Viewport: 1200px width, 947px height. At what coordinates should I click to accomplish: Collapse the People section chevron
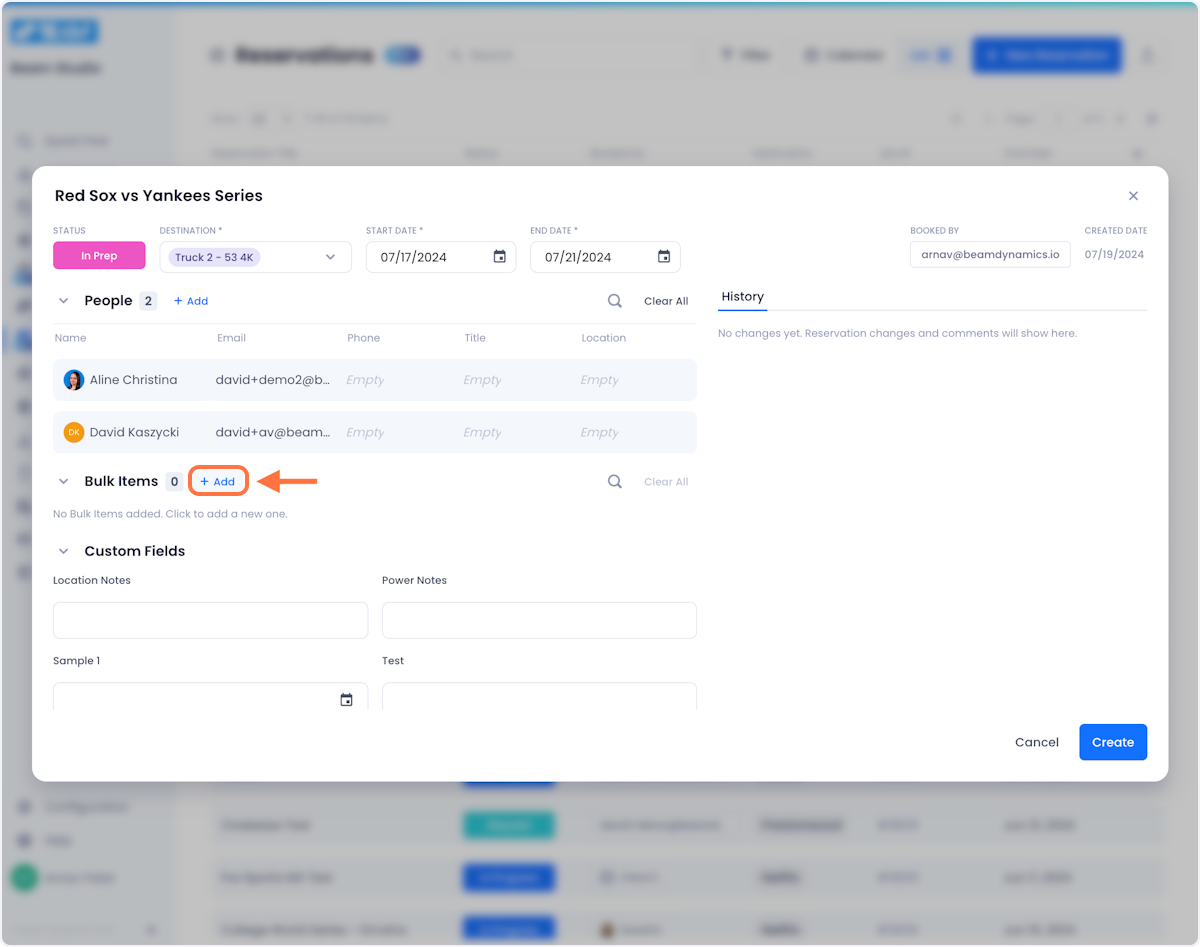click(64, 301)
